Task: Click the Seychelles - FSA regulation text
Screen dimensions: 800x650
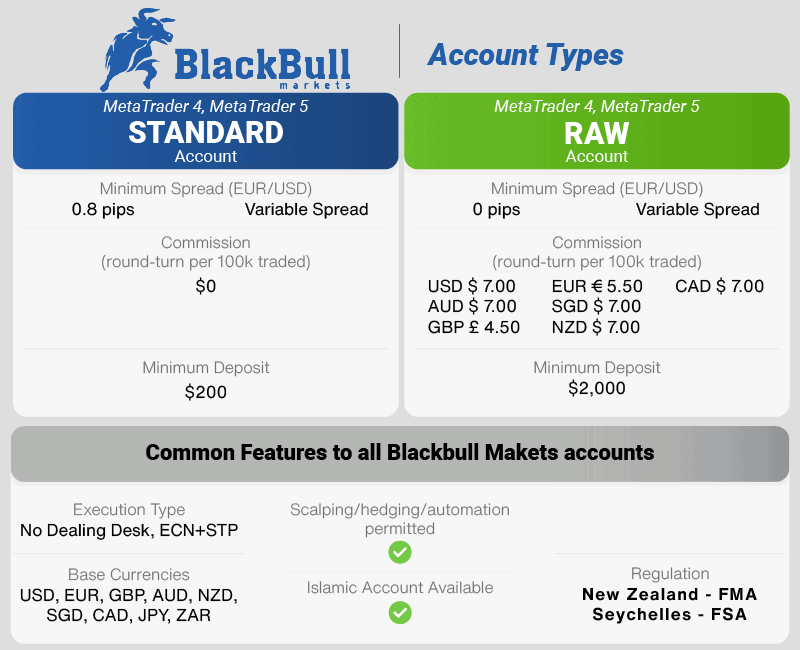Action: tap(669, 614)
